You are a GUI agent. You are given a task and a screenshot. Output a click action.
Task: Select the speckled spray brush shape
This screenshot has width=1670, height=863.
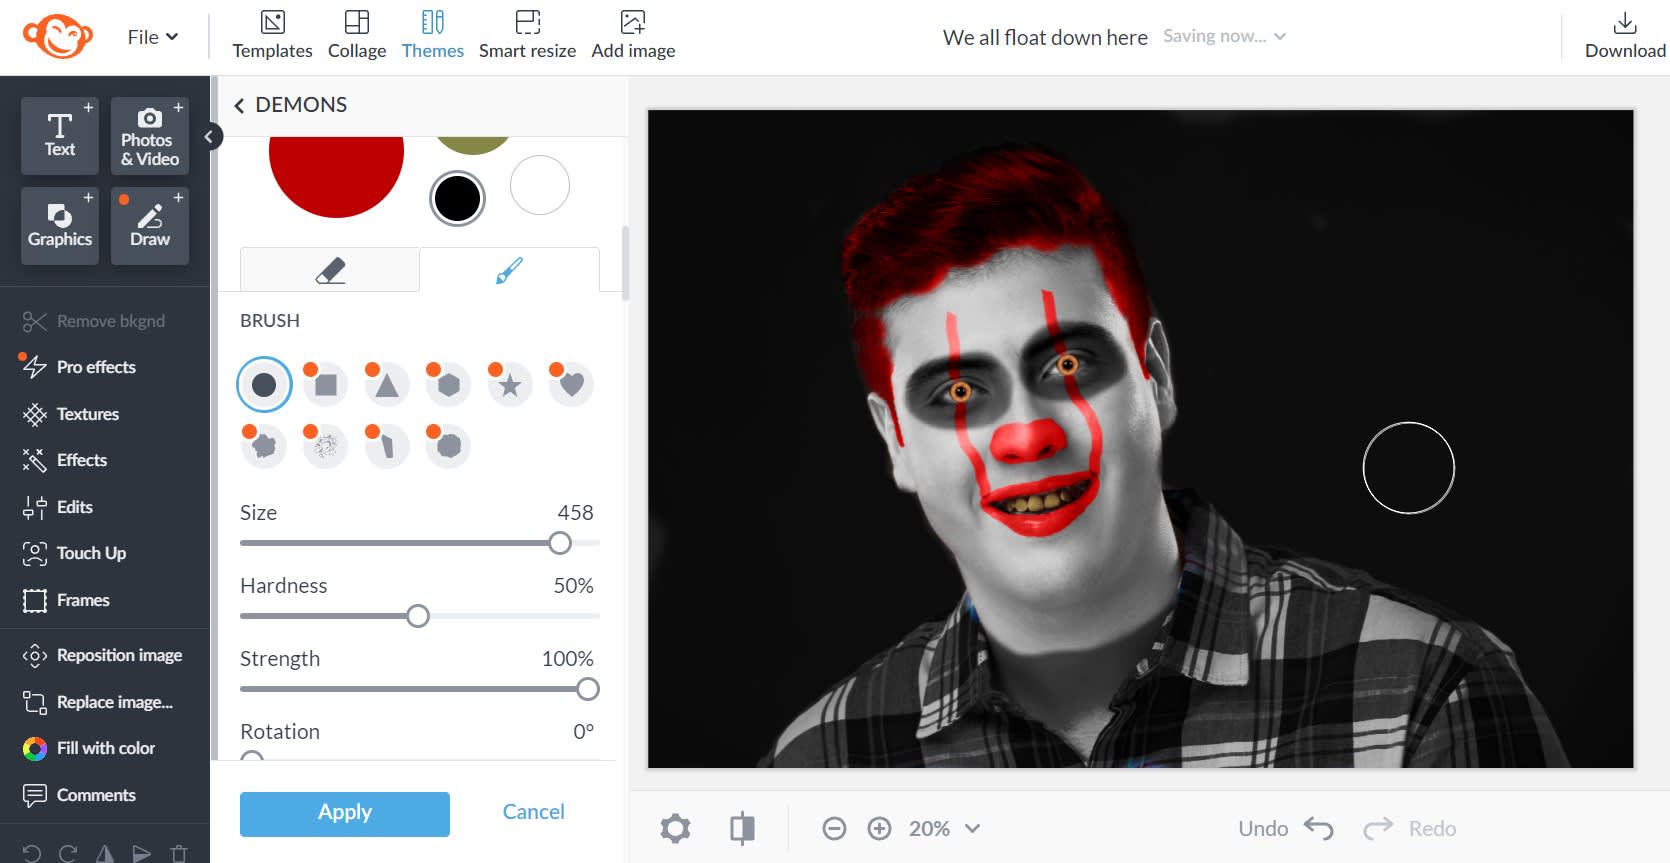(x=326, y=446)
